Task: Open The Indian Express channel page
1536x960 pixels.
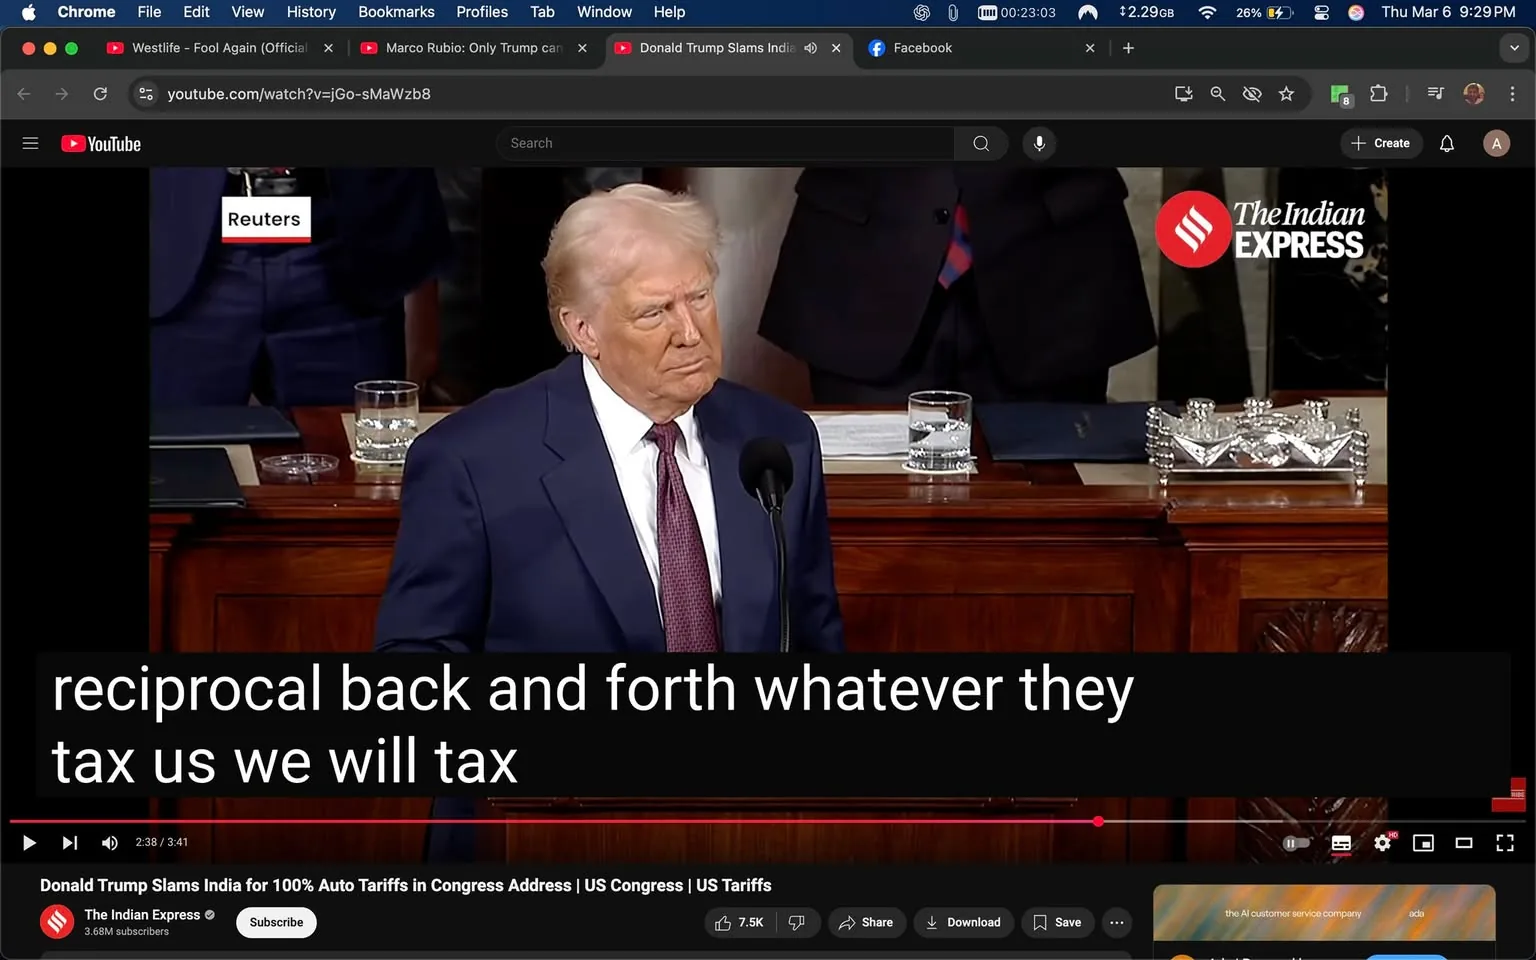Action: (x=142, y=914)
